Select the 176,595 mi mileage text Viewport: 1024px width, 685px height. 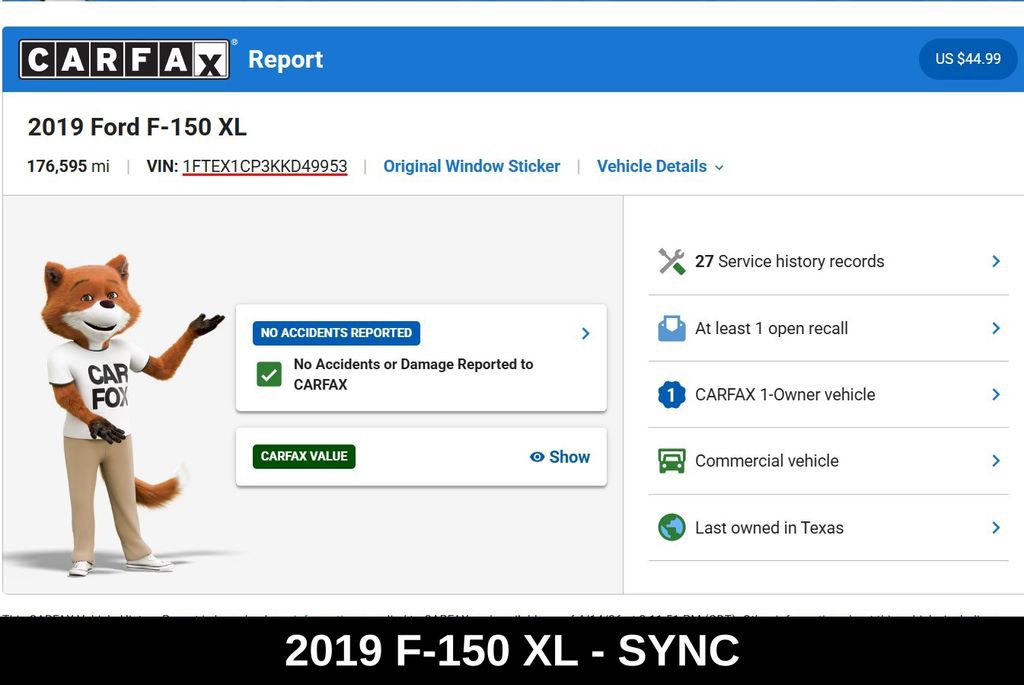(x=68, y=167)
